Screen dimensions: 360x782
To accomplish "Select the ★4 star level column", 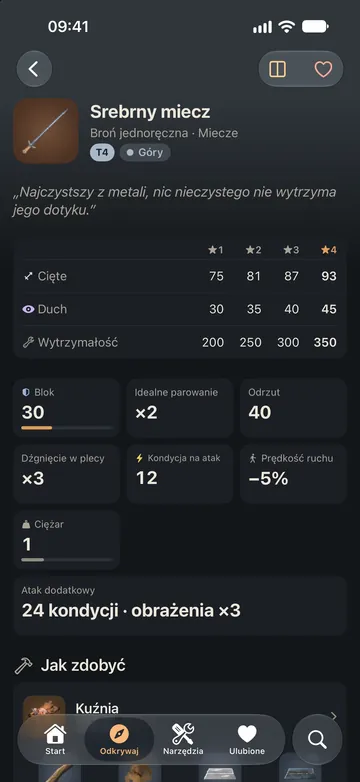I will 329,250.
